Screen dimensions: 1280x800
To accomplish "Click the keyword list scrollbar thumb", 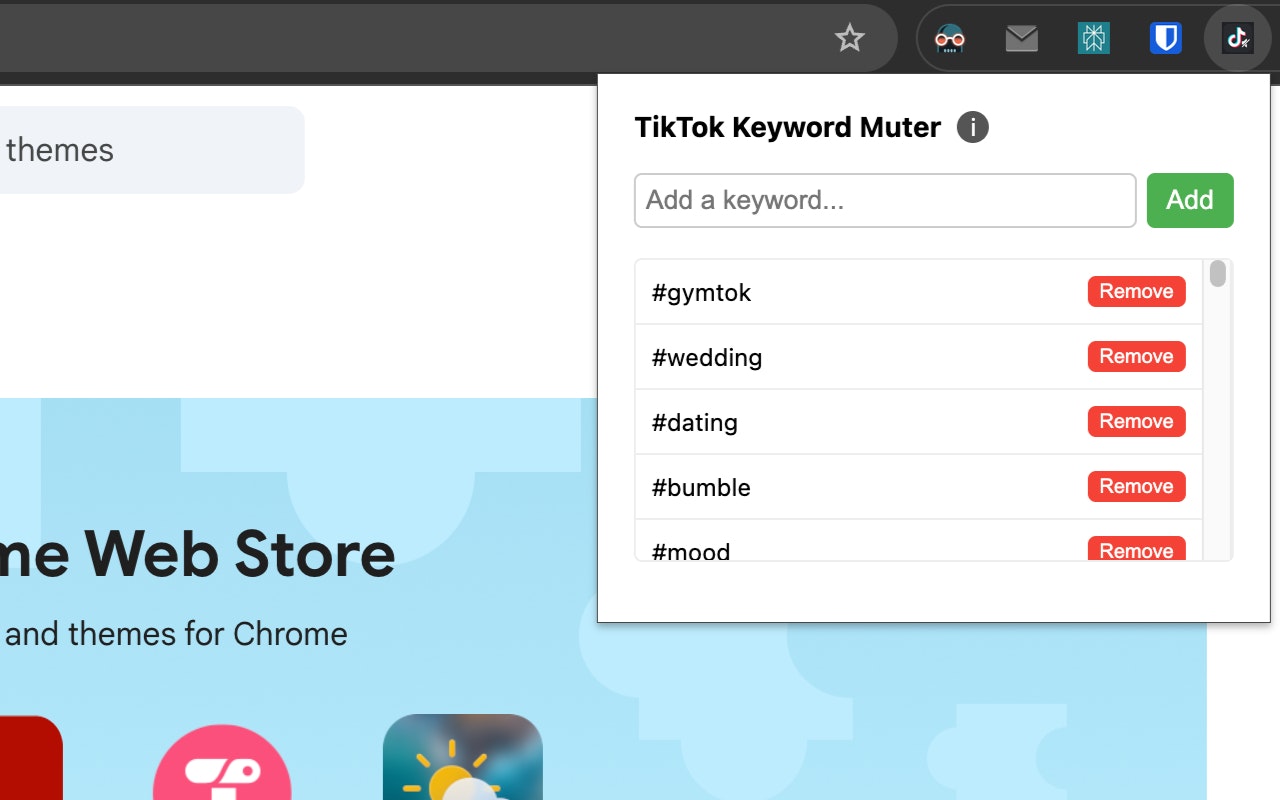I will [x=1217, y=273].
